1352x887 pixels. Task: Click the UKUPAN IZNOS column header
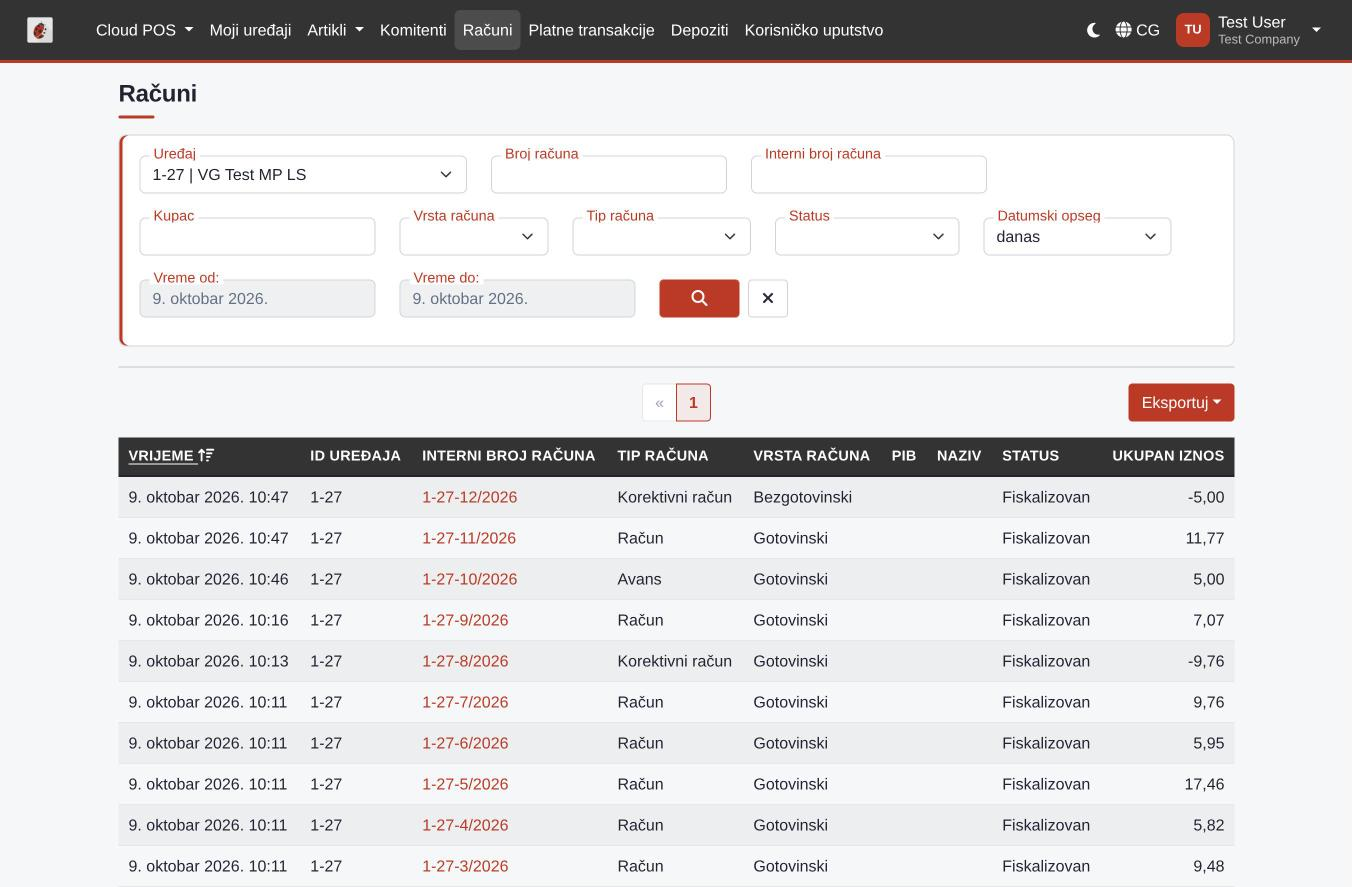tap(1168, 456)
